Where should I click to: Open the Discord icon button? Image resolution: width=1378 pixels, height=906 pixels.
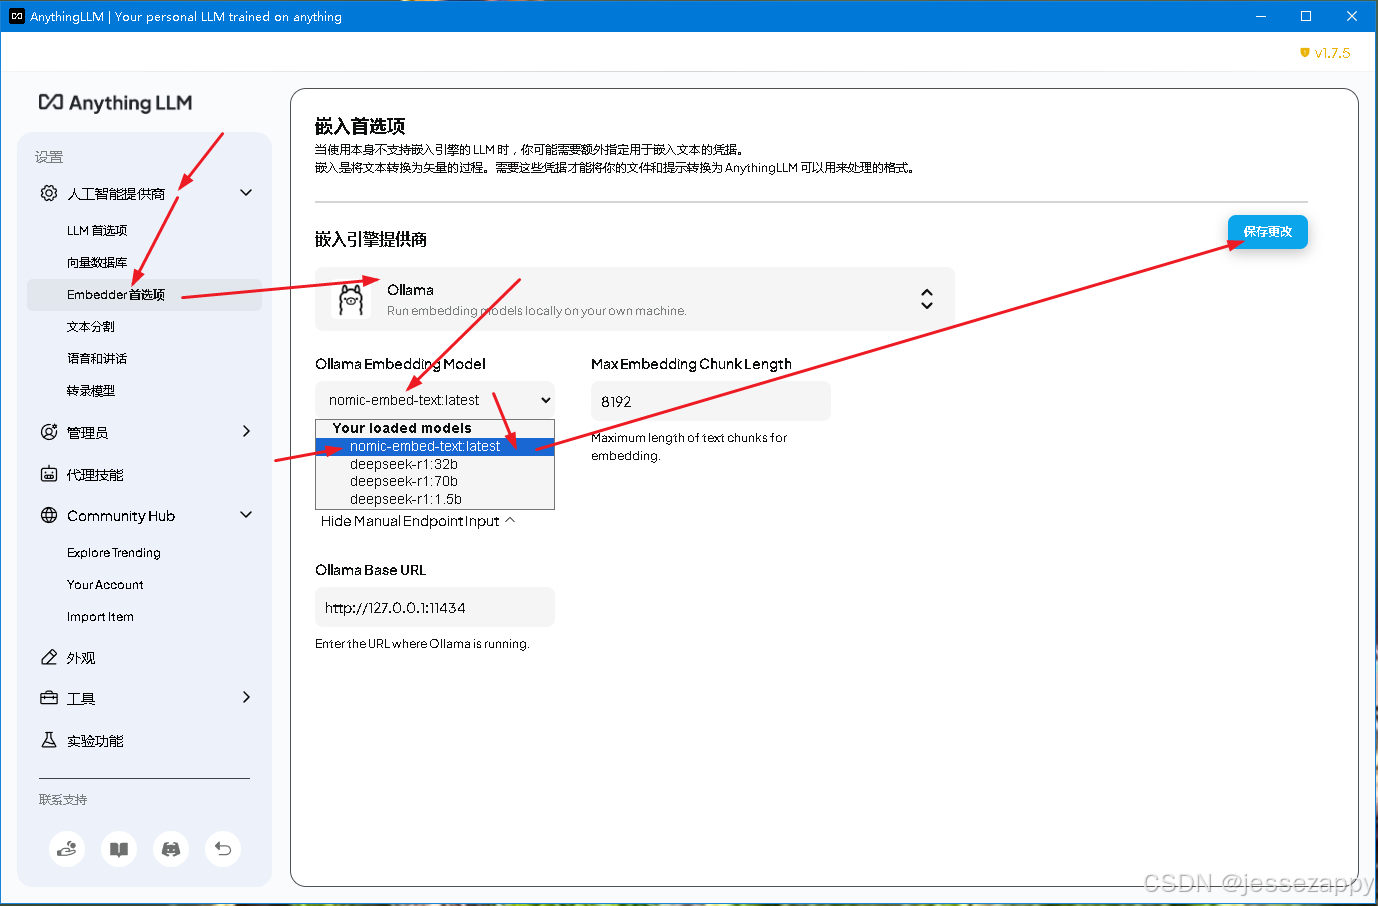point(171,849)
